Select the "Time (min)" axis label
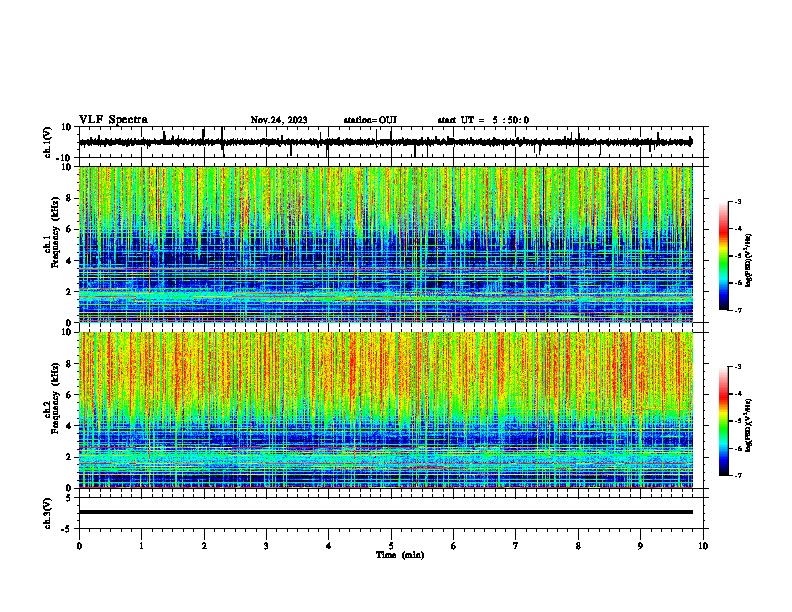 point(400,555)
